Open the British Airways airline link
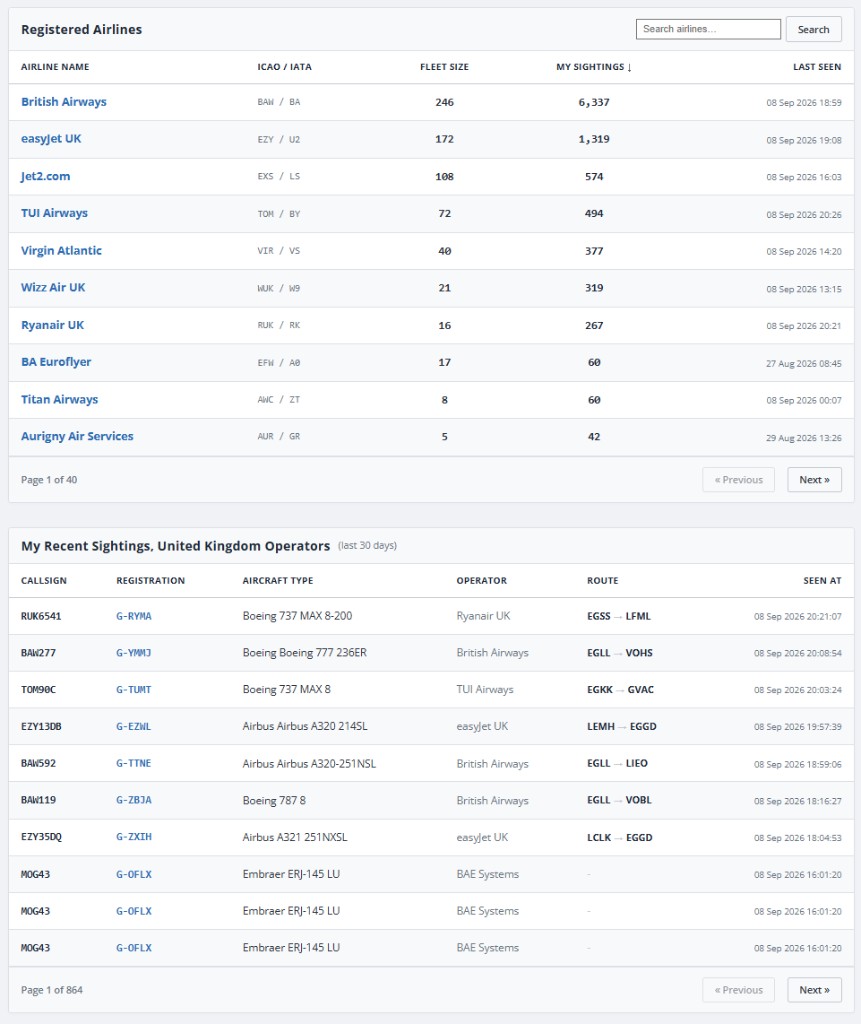The width and height of the screenshot is (861, 1024). (x=63, y=102)
